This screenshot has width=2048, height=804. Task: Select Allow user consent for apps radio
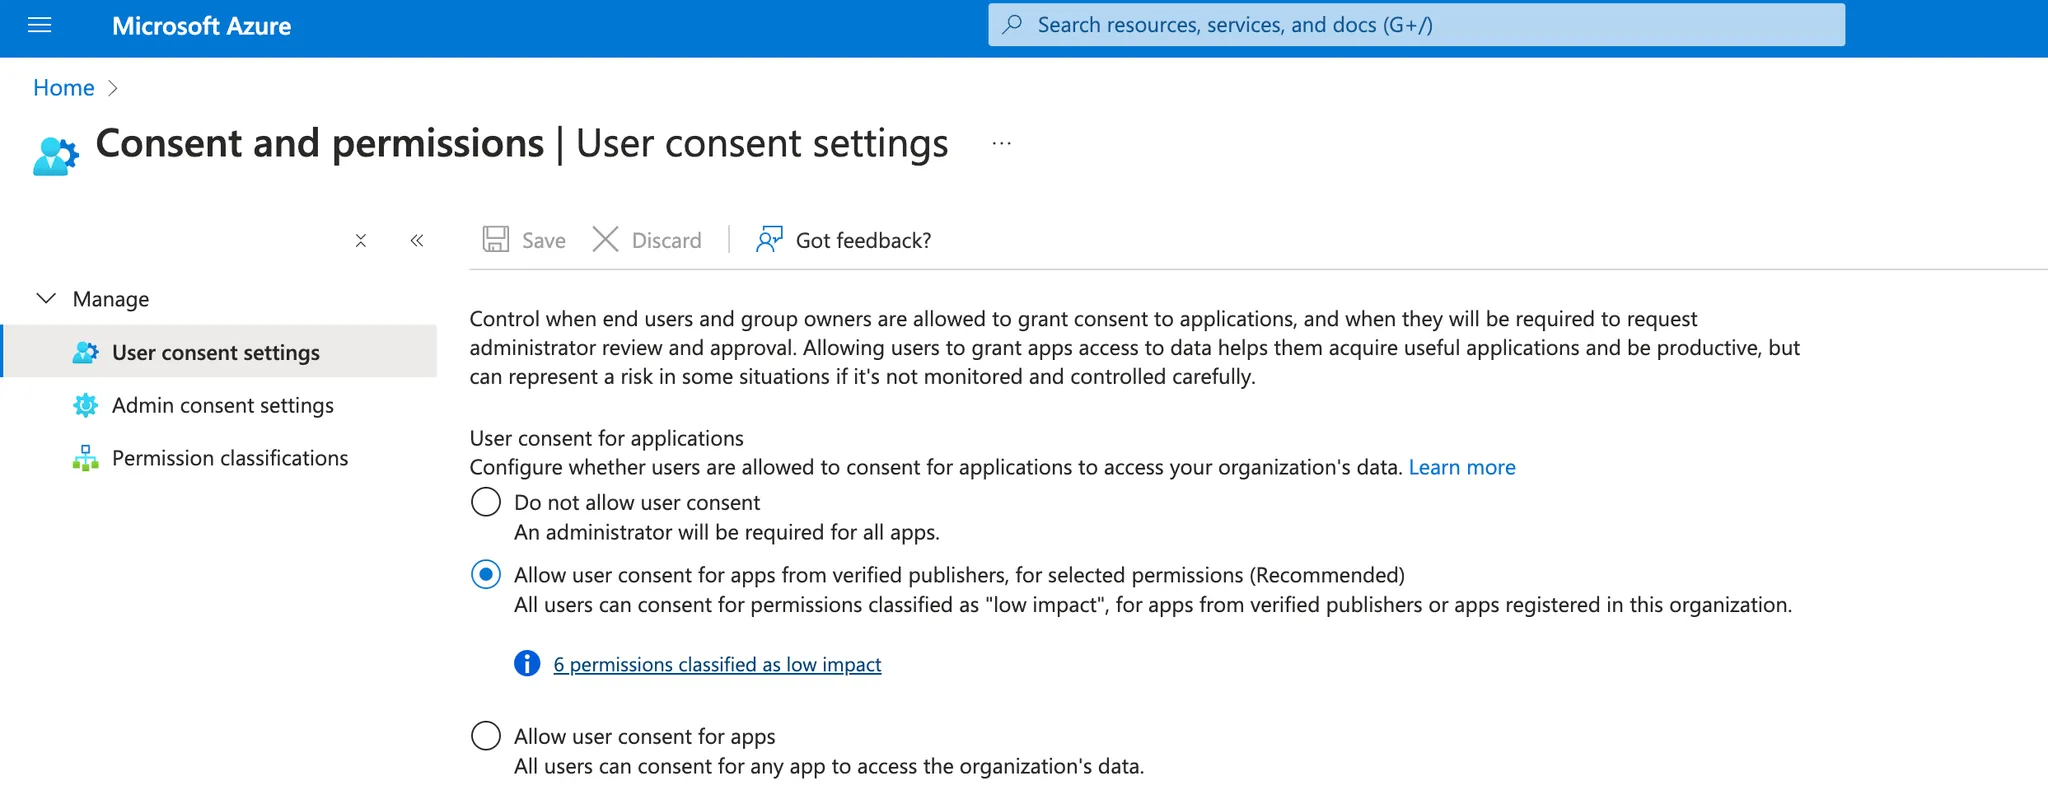click(x=486, y=736)
